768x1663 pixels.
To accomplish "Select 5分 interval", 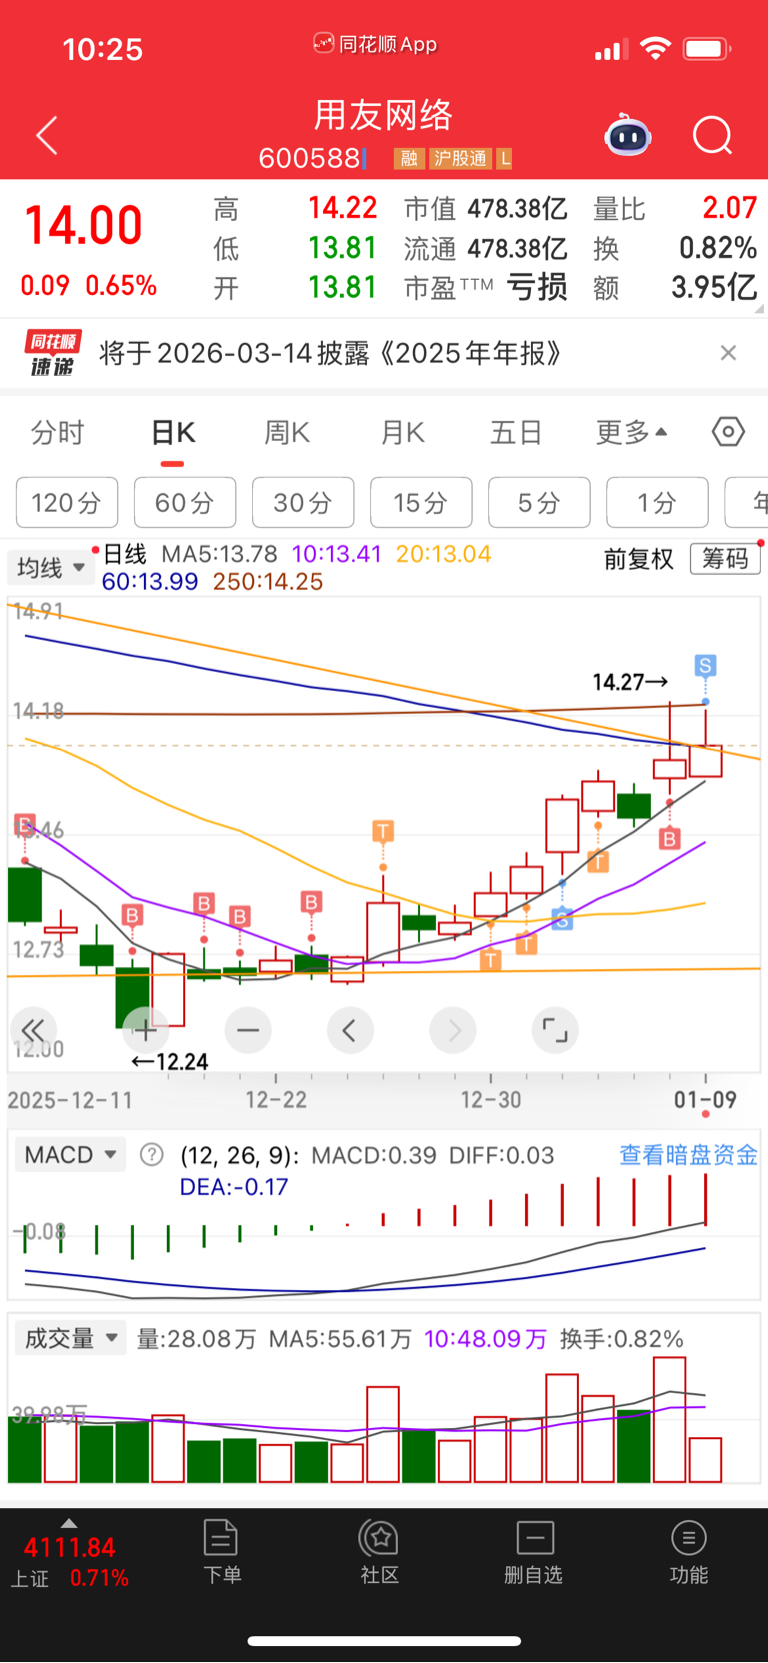I will [539, 502].
